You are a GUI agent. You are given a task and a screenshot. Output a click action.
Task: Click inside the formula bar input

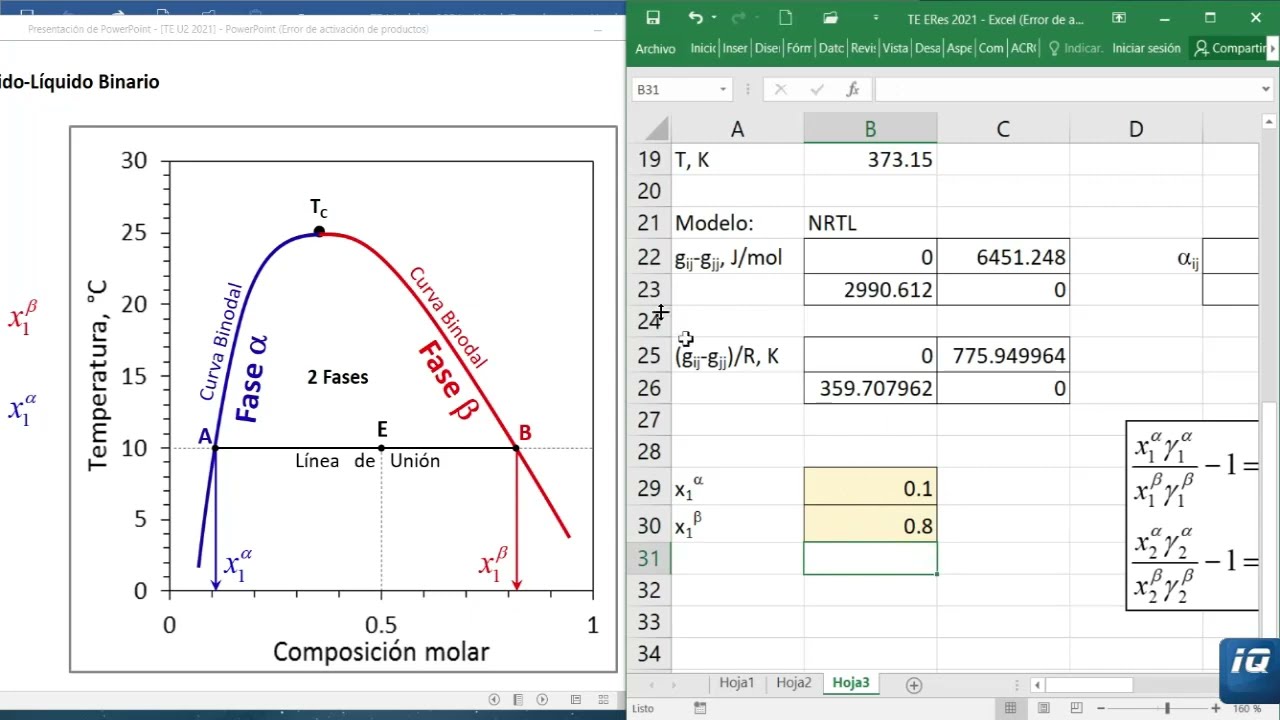coord(1065,90)
